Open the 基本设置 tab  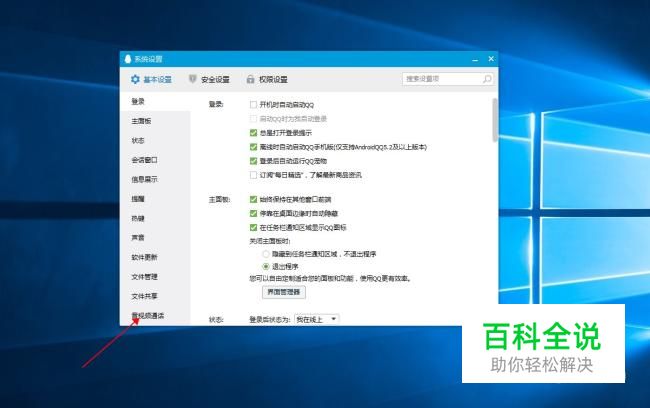point(151,79)
